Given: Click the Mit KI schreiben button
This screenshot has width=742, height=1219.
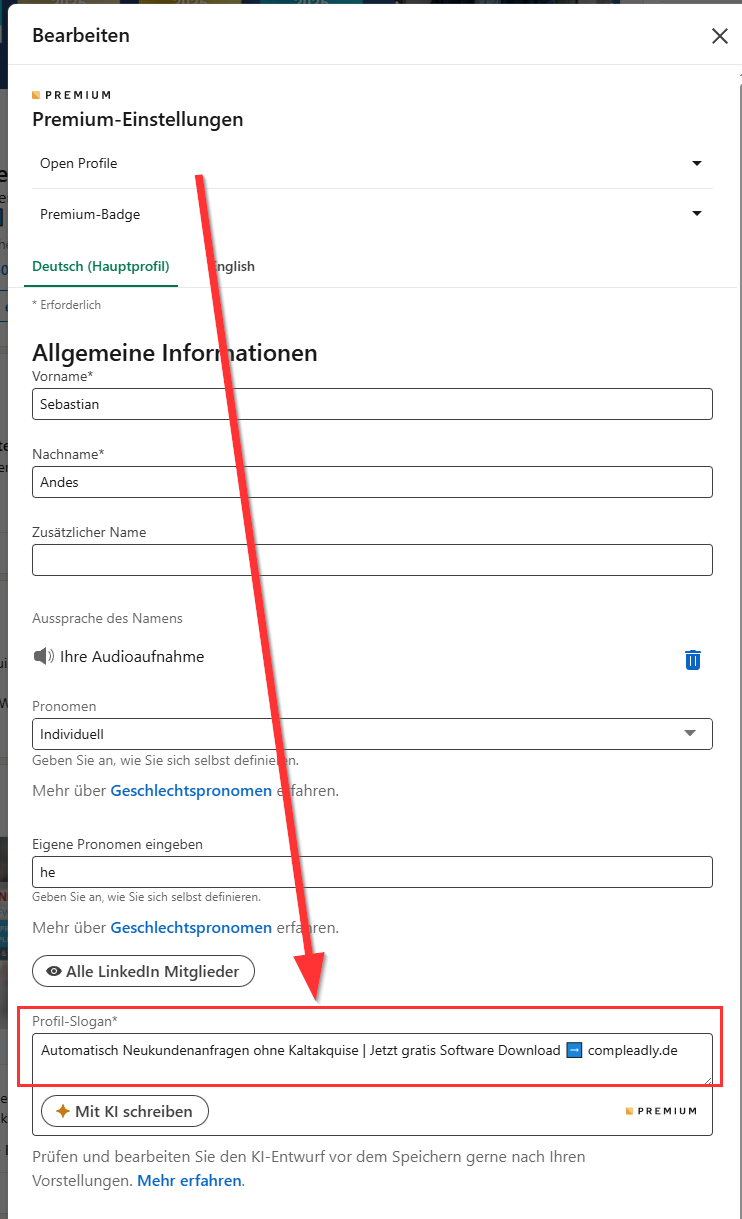Looking at the screenshot, I should pos(124,1111).
